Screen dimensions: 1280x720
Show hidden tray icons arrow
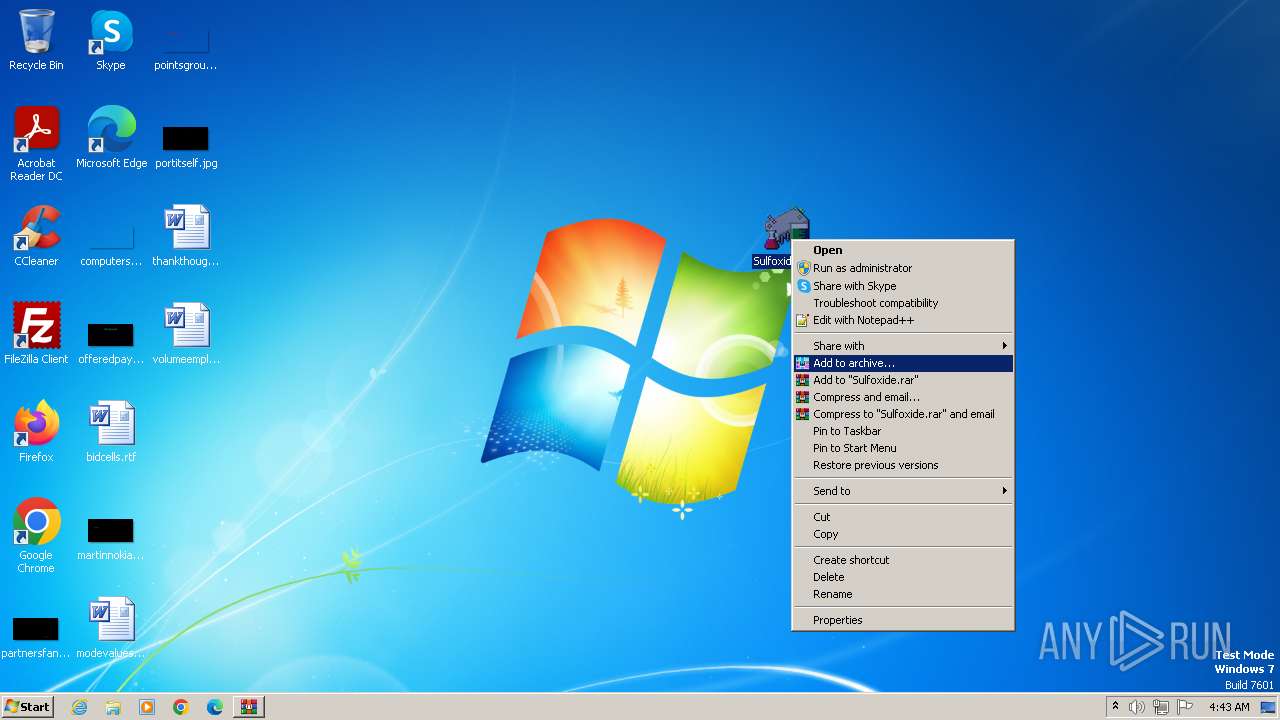click(1115, 707)
